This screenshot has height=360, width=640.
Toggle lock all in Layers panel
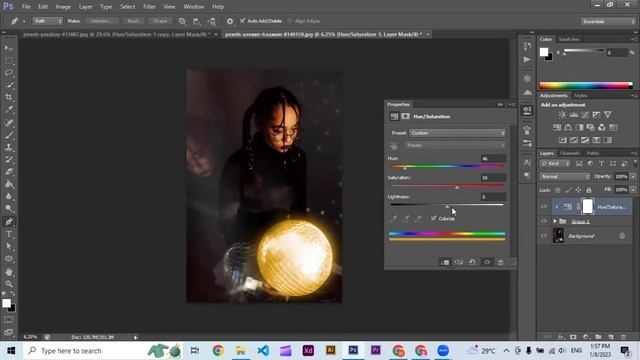(589, 190)
